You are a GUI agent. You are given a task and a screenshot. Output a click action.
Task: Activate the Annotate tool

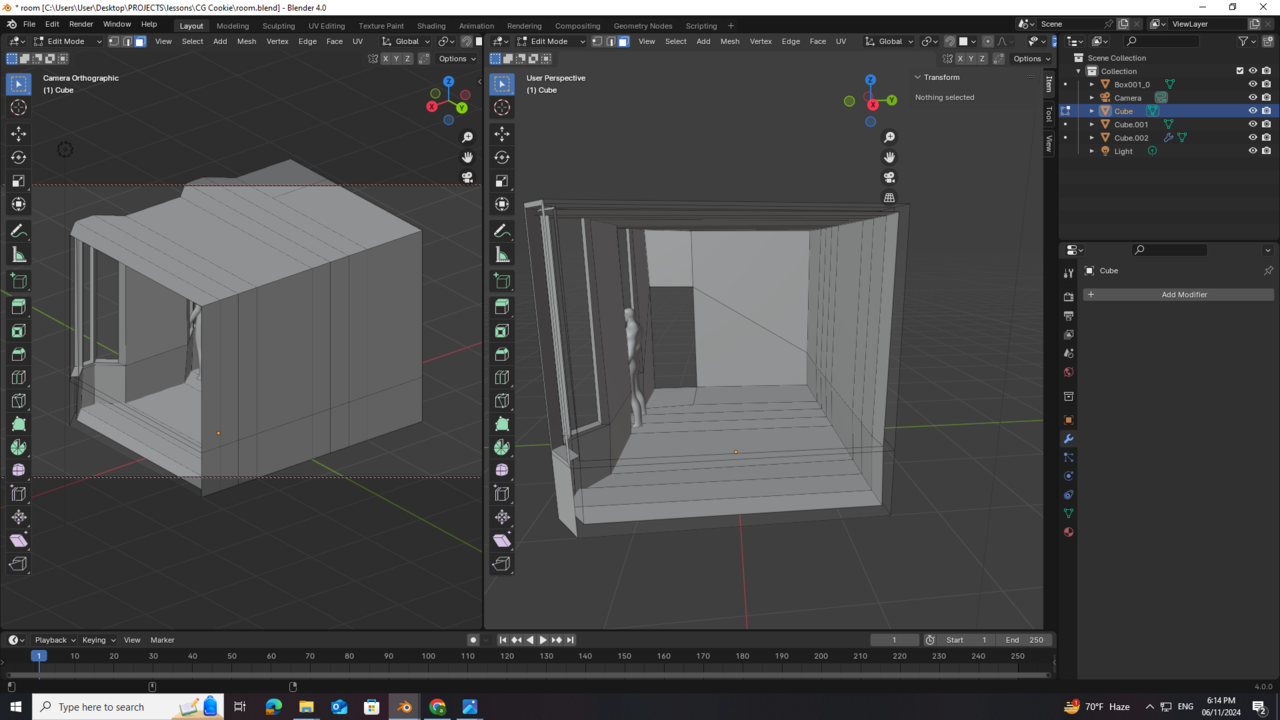(x=18, y=231)
